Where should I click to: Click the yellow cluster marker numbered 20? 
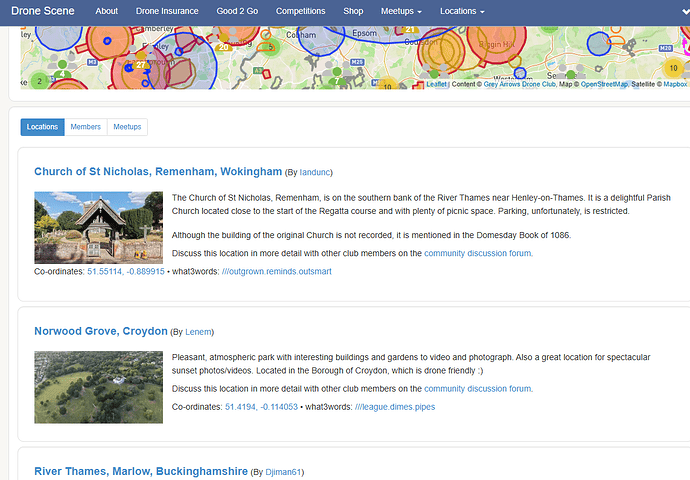[224, 47]
